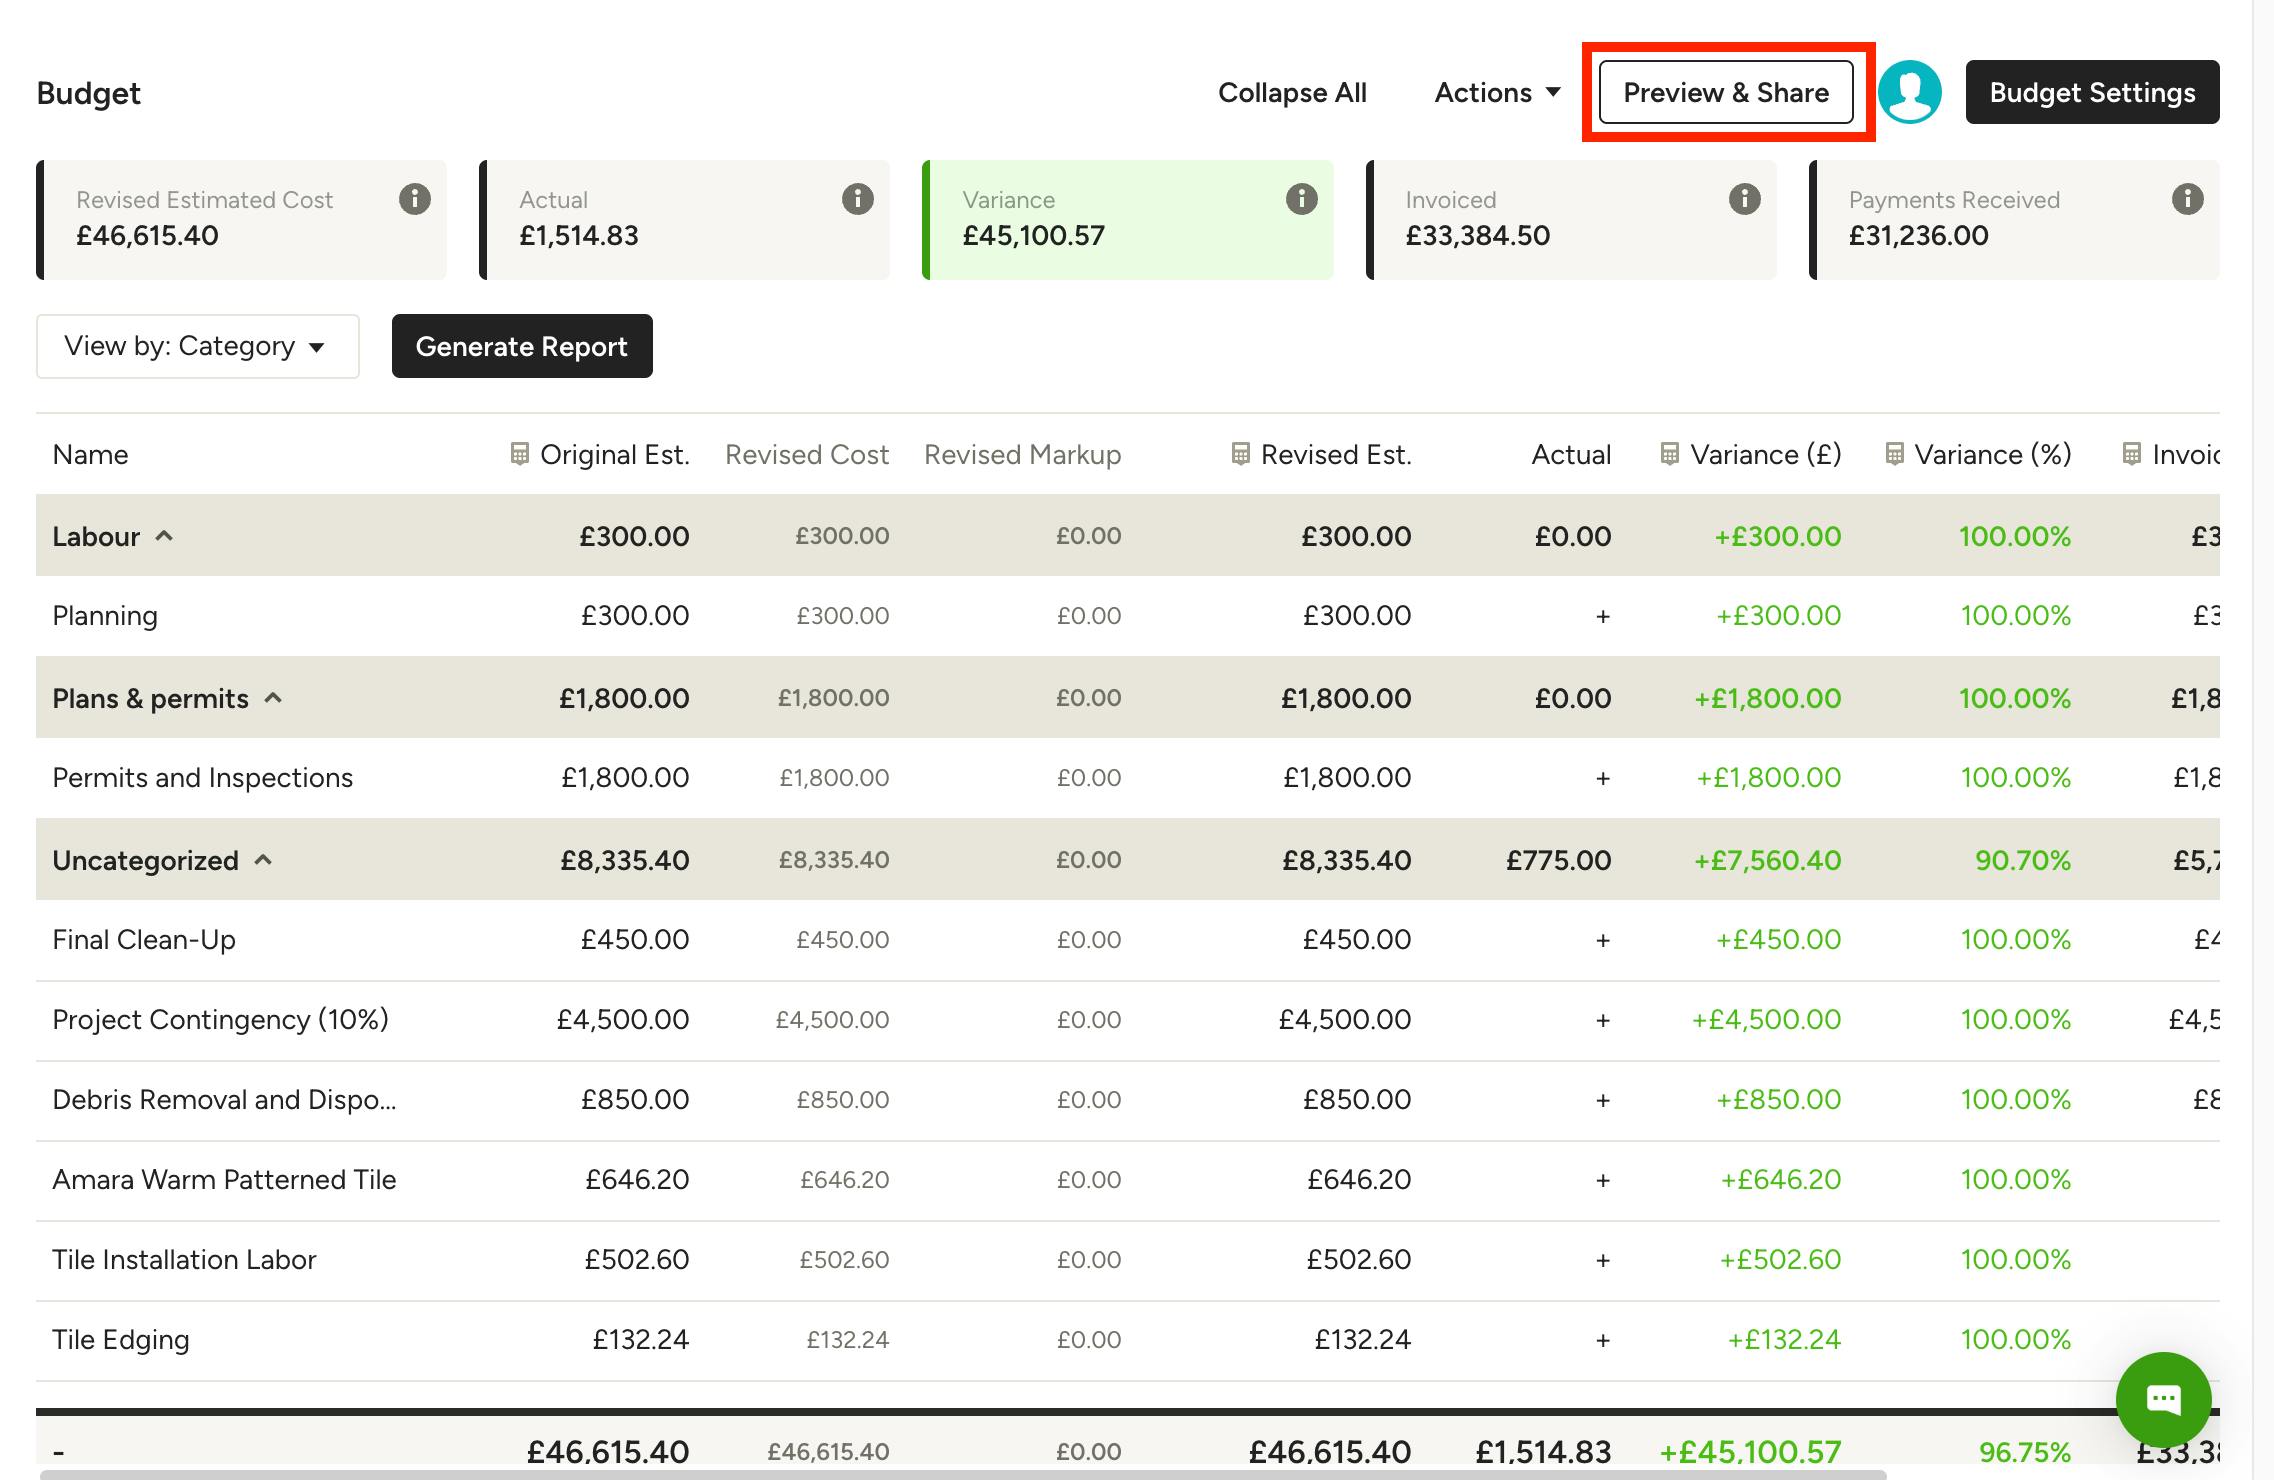Image resolution: width=2274 pixels, height=1480 pixels.
Task: Select the Planning row name
Action: (x=105, y=616)
